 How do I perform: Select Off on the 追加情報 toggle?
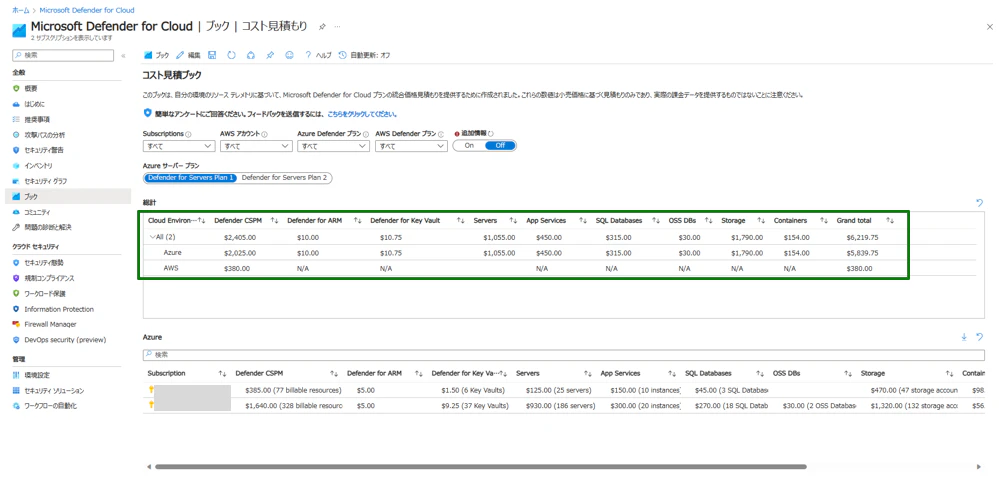coord(500,145)
